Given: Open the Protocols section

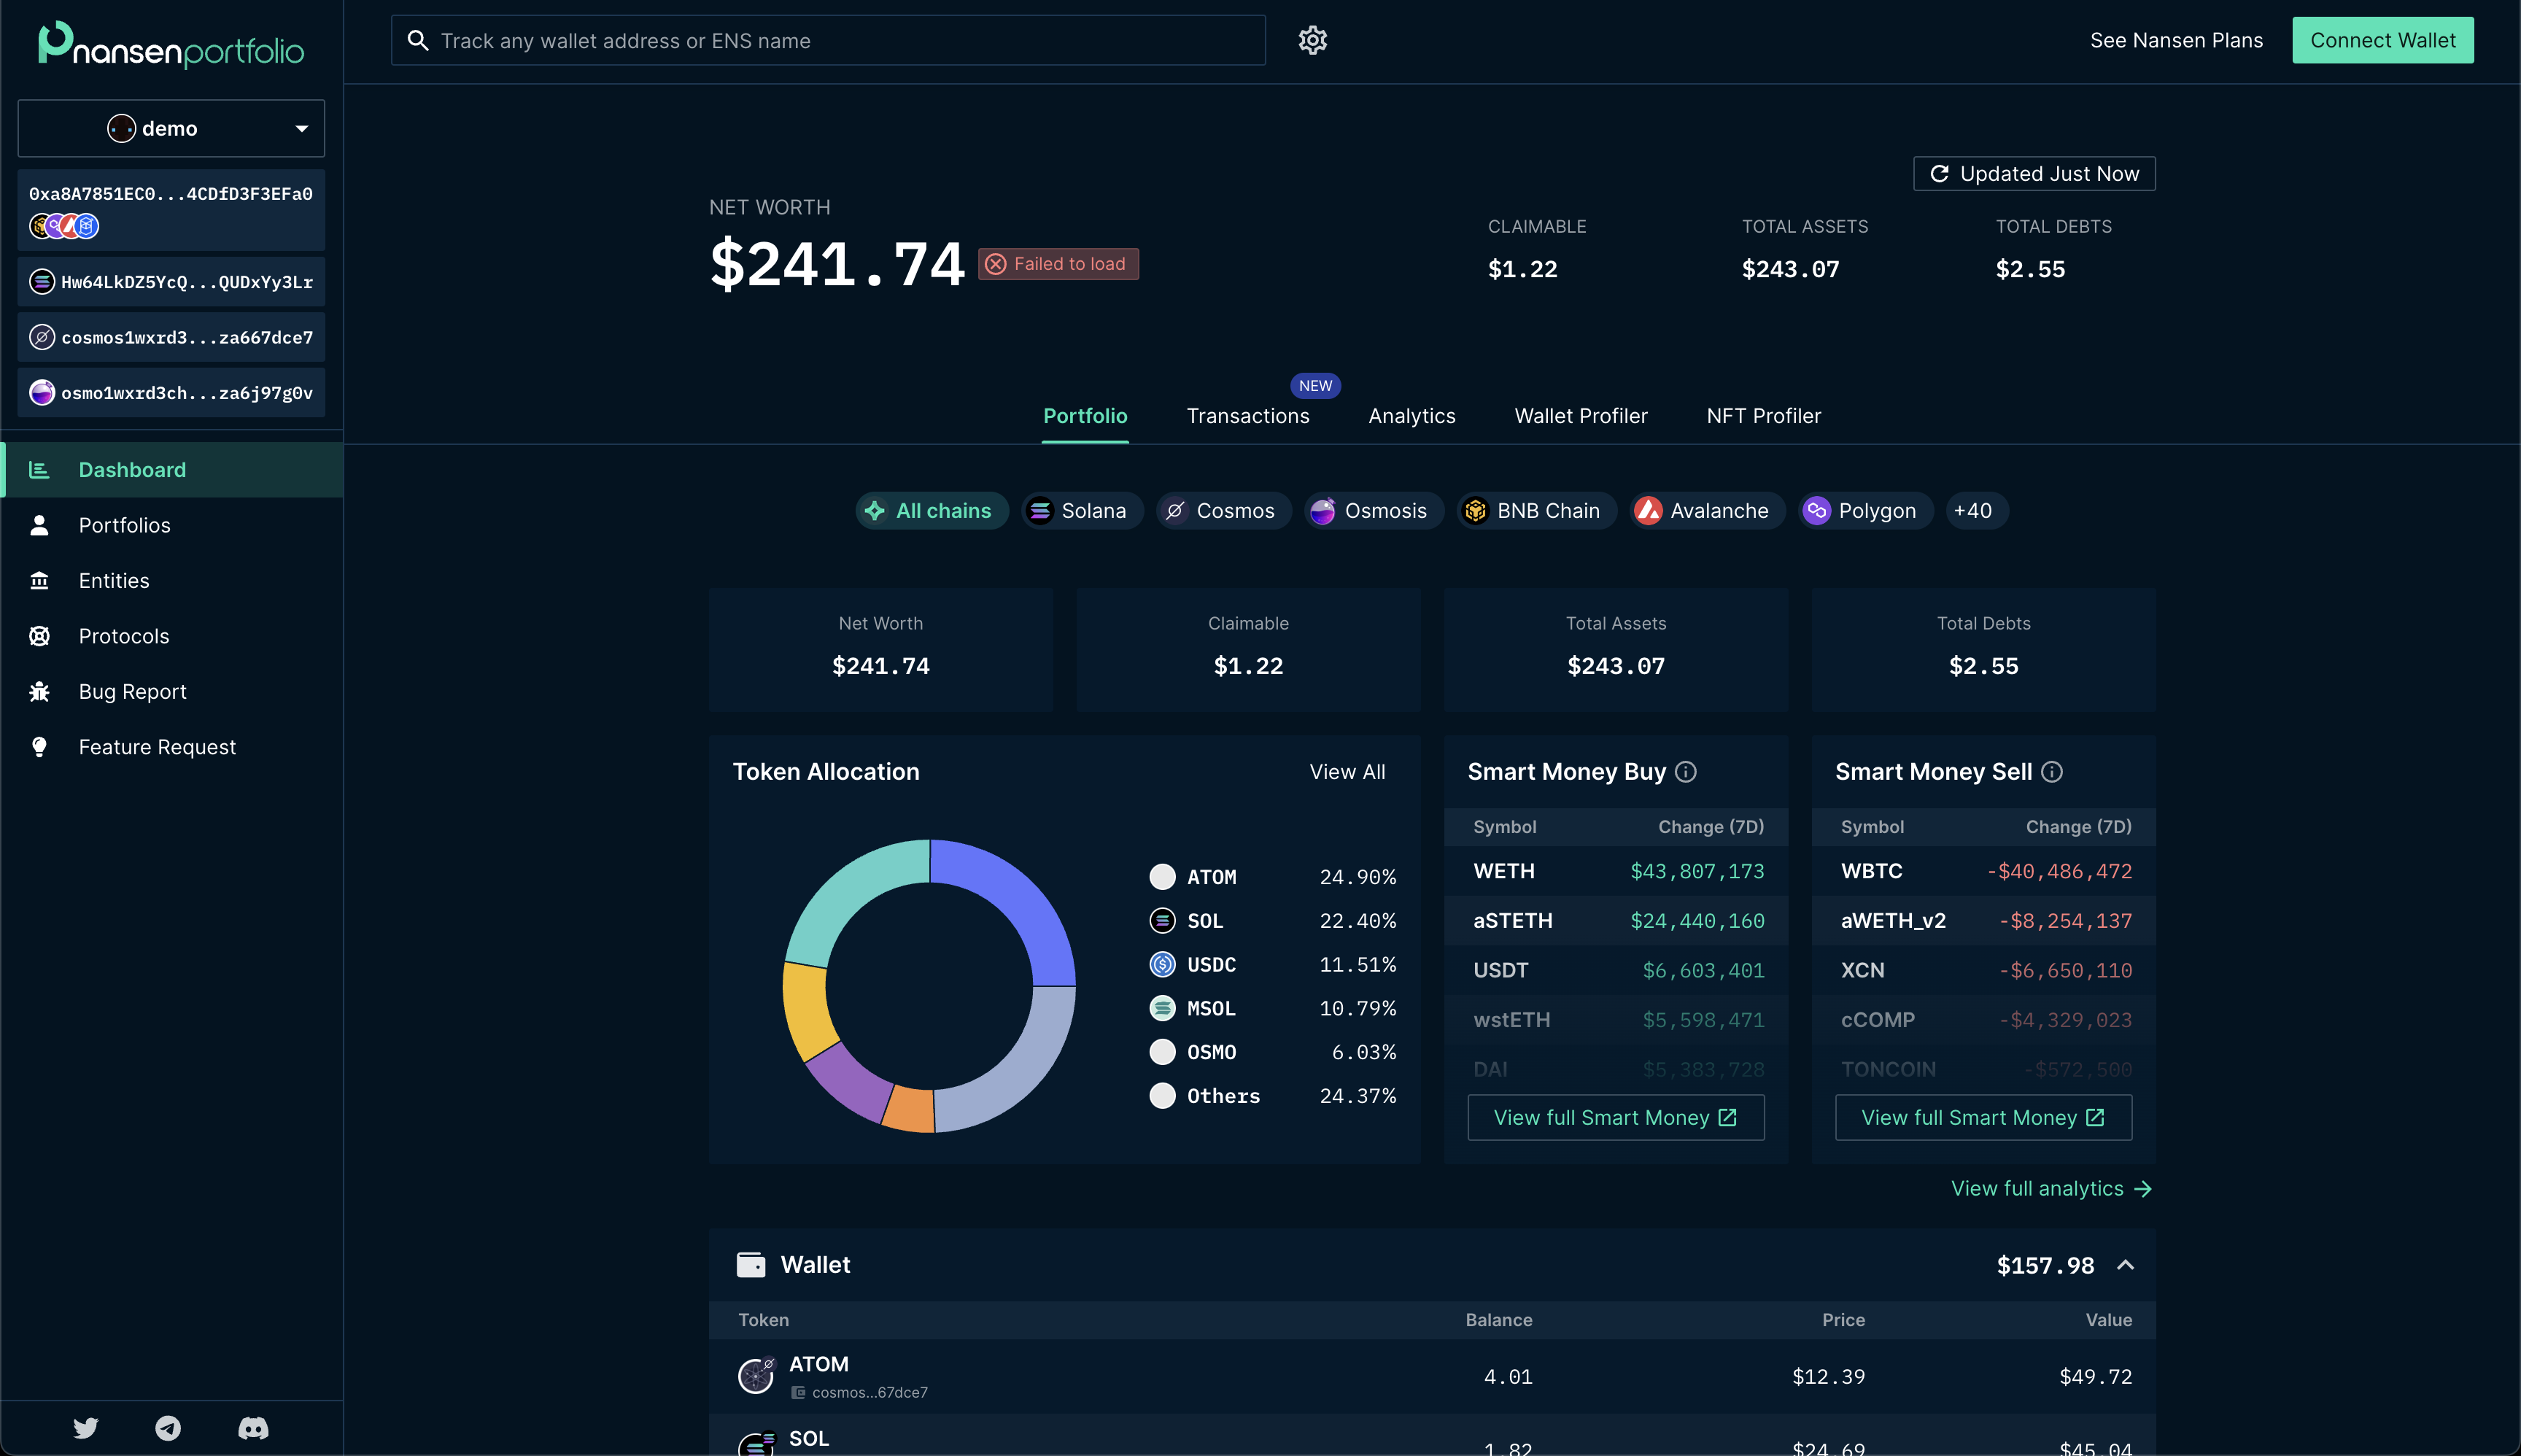Looking at the screenshot, I should (x=123, y=635).
